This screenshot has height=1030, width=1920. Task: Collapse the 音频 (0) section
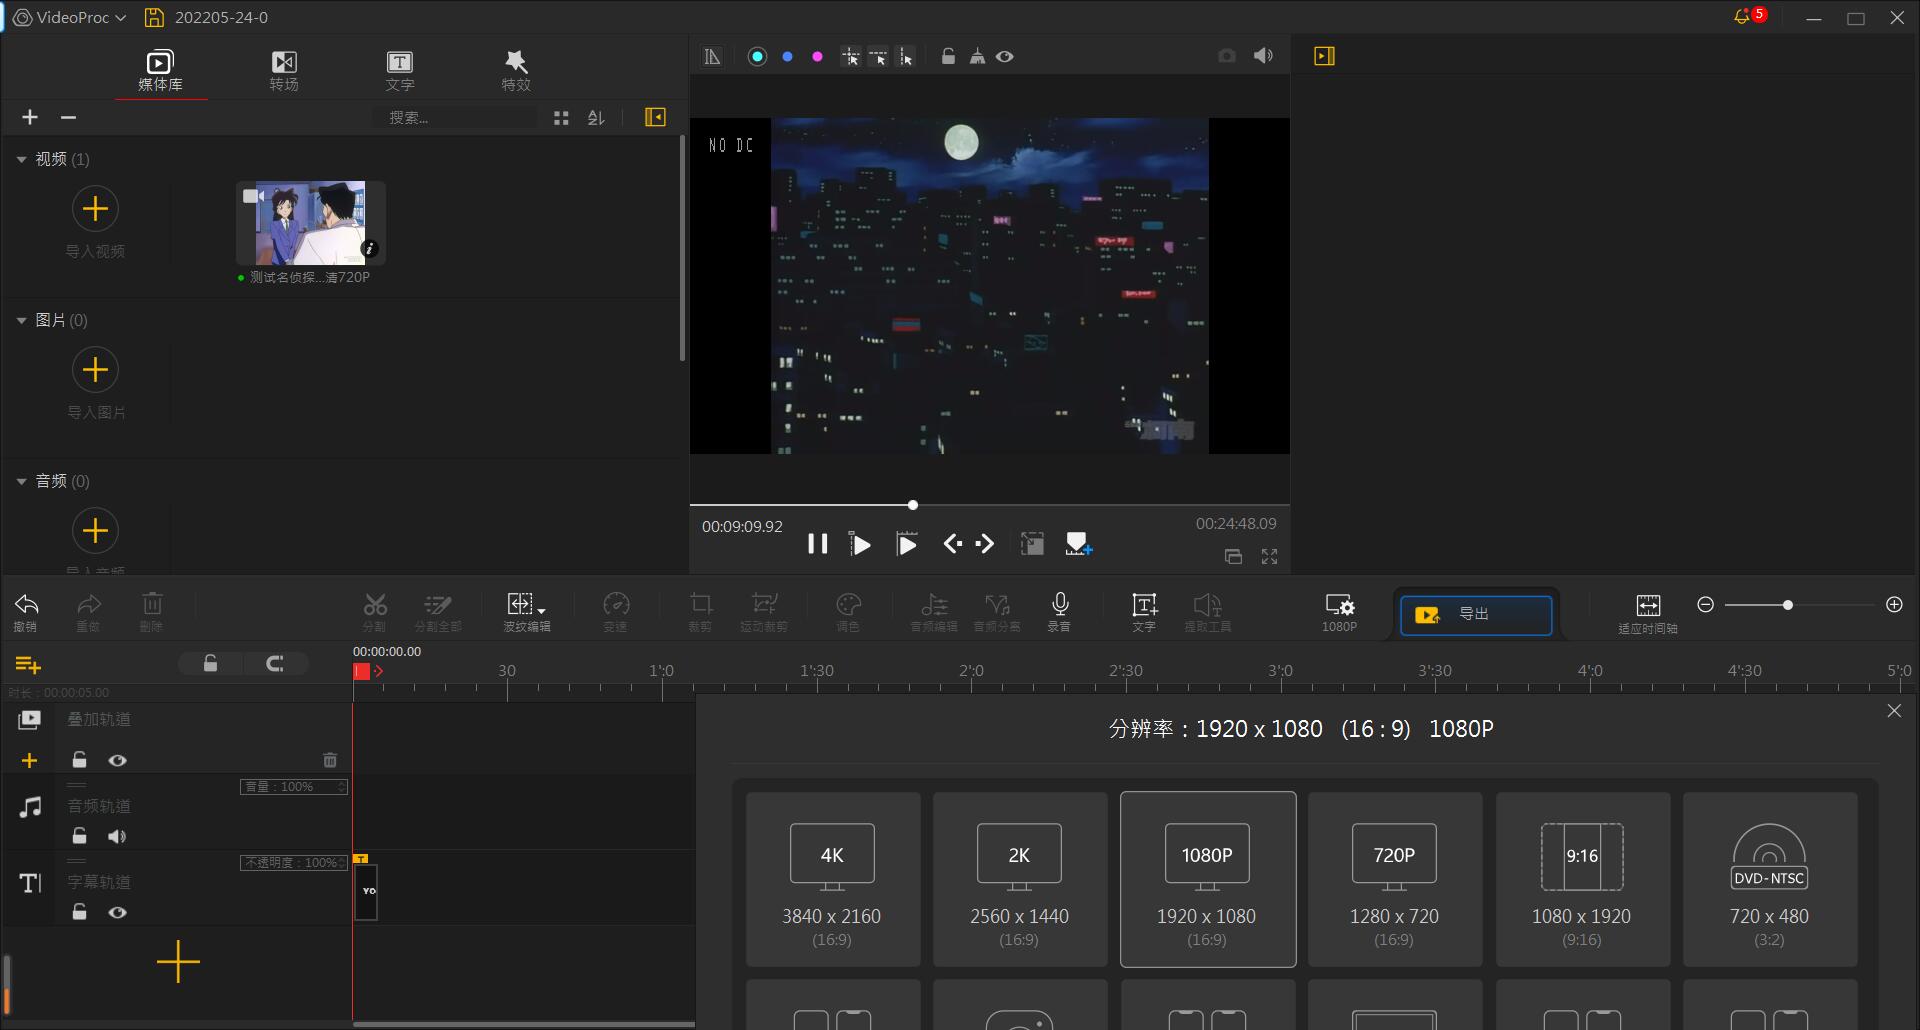click(x=21, y=481)
